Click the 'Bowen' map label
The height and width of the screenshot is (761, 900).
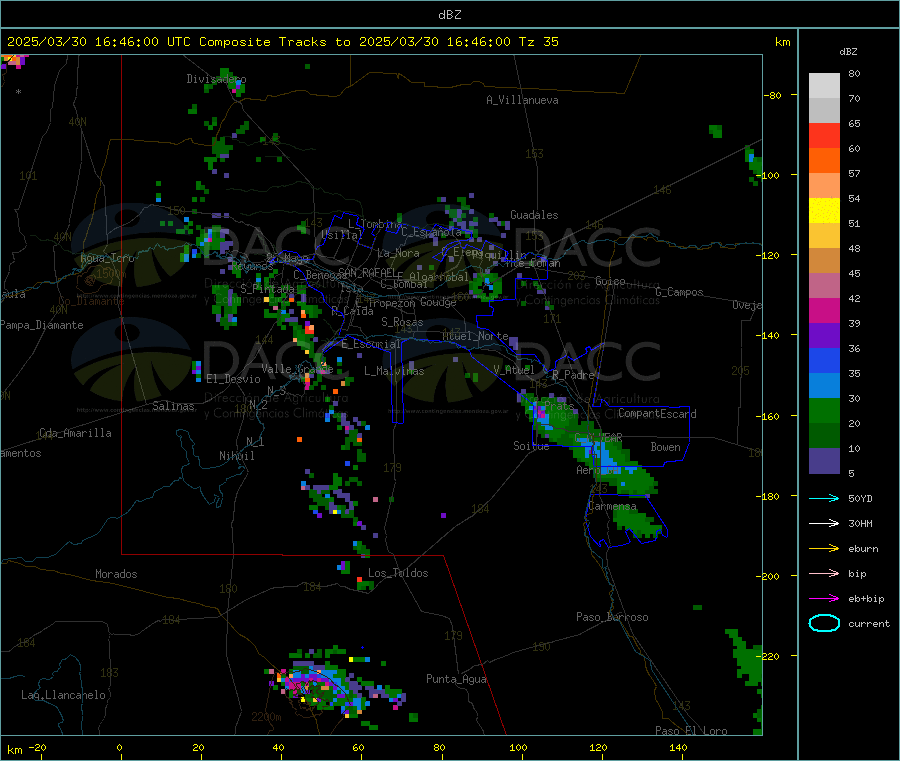(x=665, y=447)
